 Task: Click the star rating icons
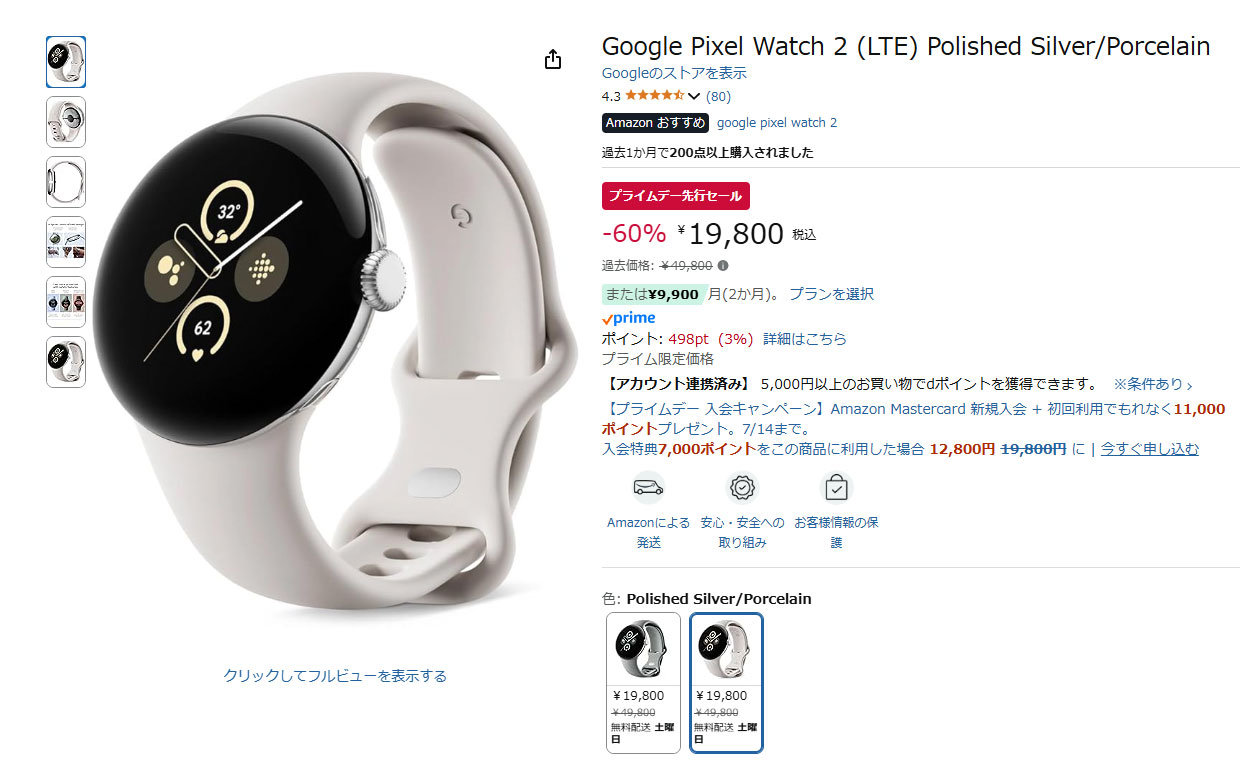pos(655,96)
